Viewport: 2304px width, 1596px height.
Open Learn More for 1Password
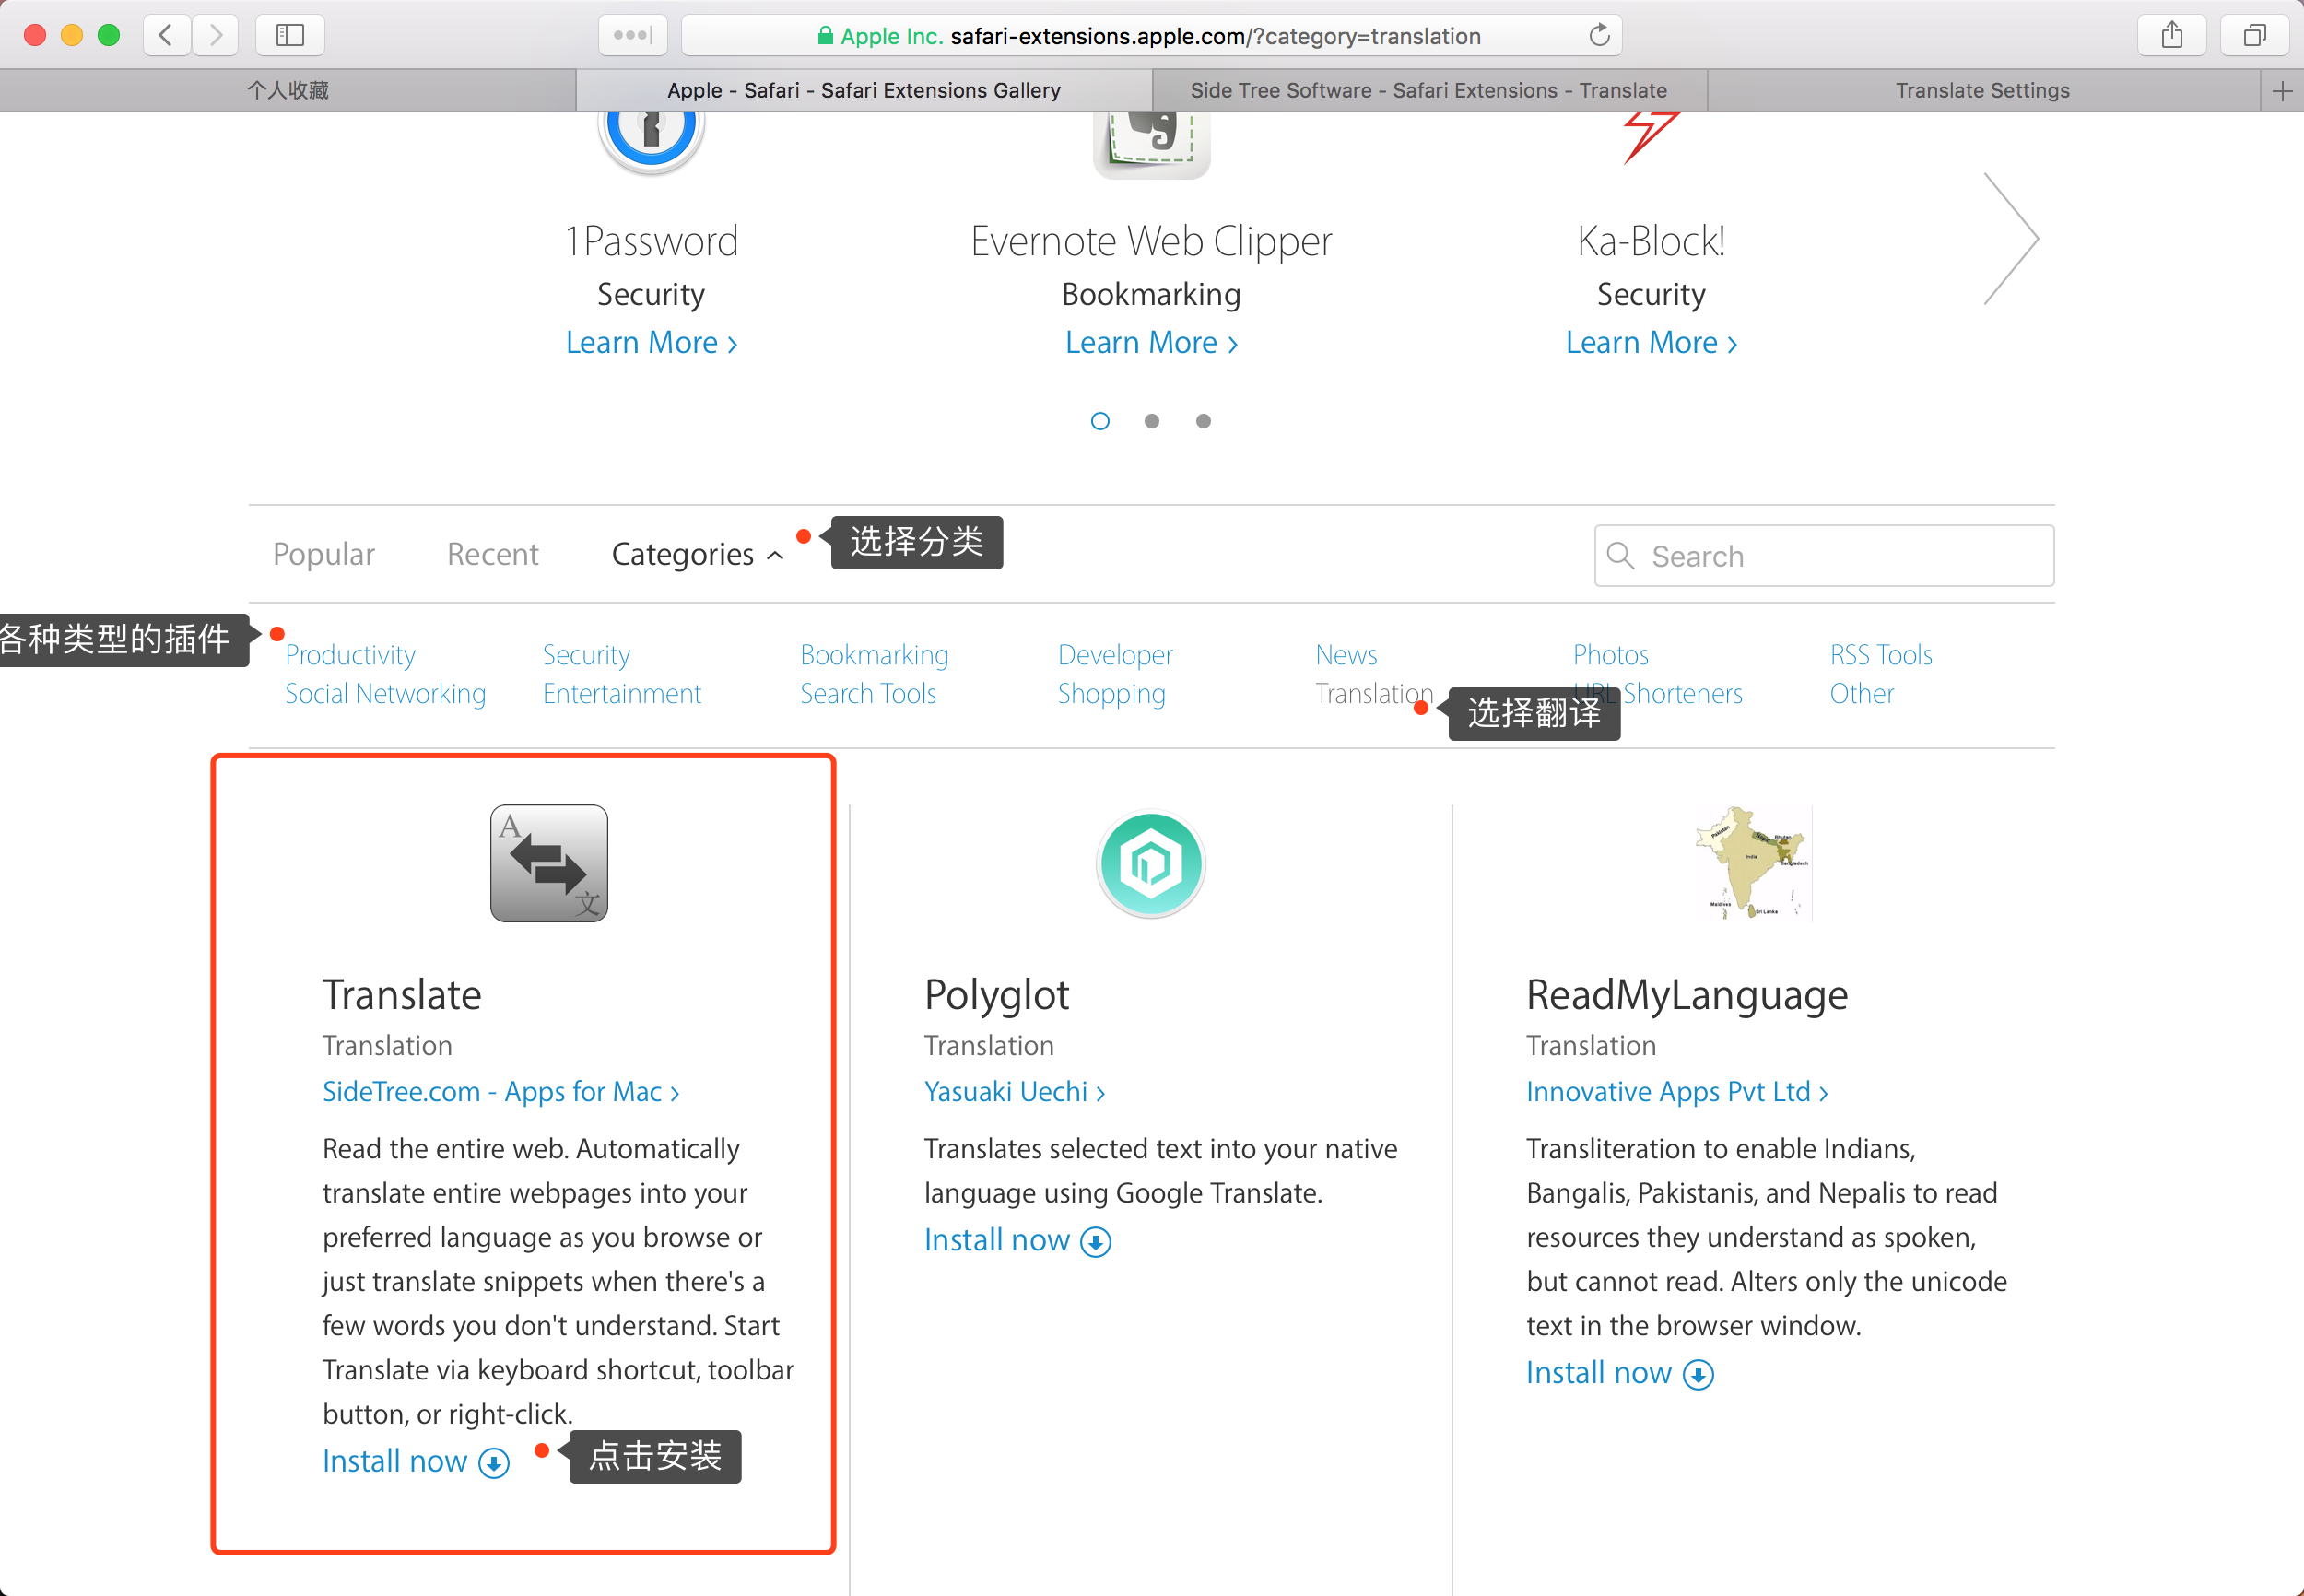tap(651, 343)
